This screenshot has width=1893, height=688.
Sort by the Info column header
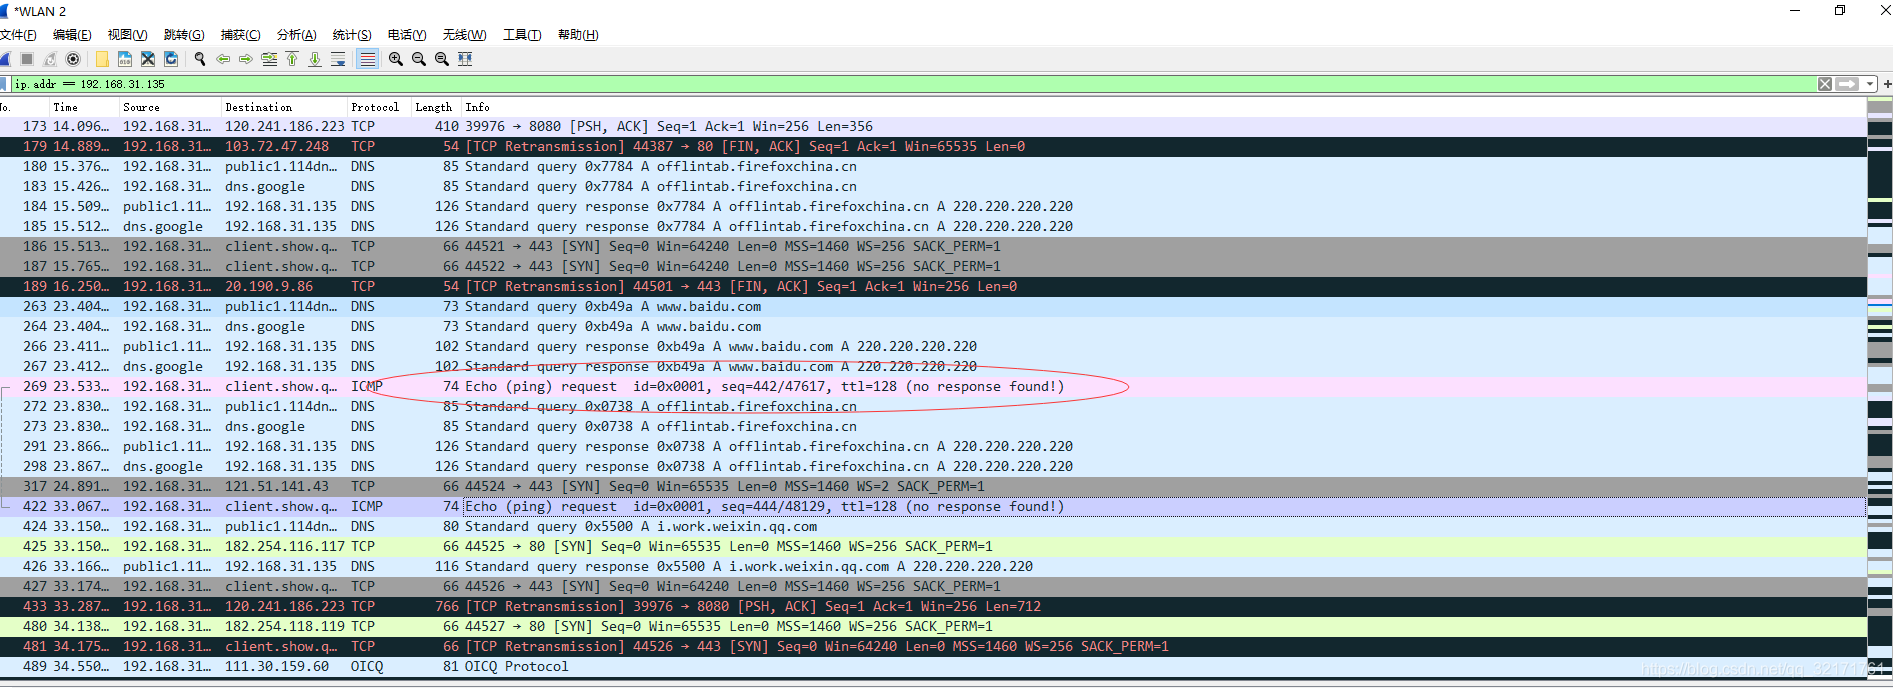click(x=1163, y=107)
